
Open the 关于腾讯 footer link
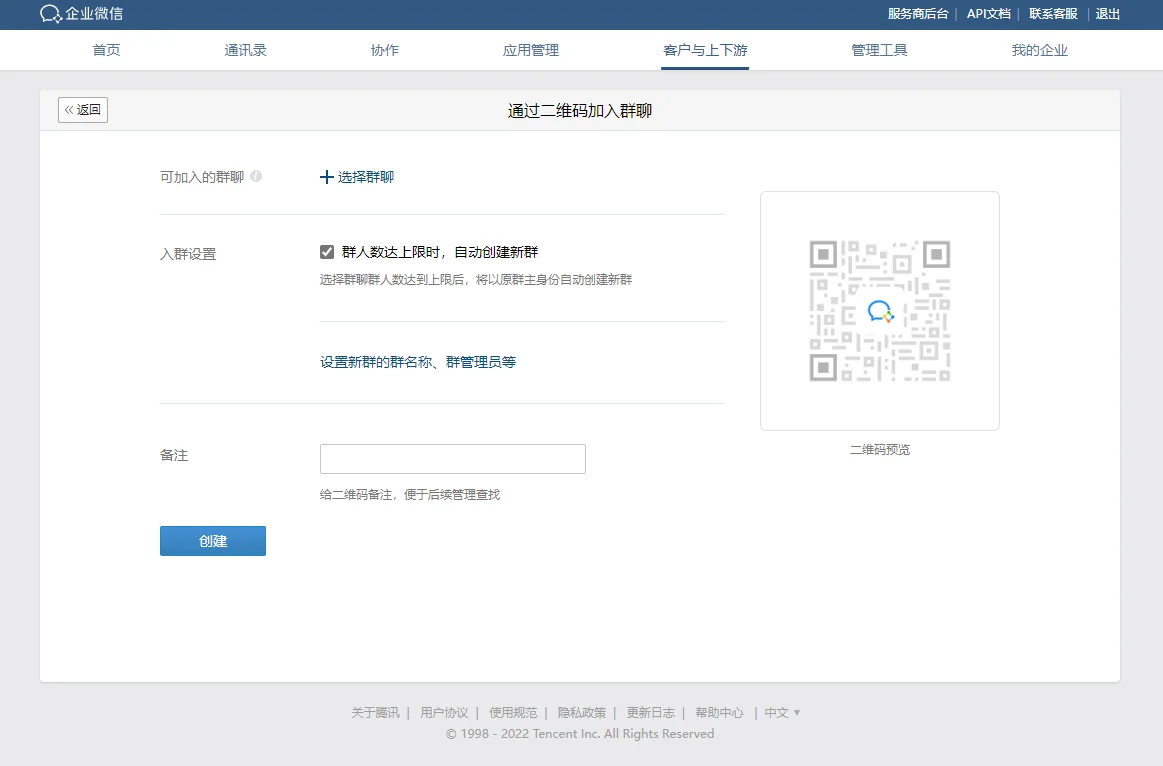[x=375, y=713]
